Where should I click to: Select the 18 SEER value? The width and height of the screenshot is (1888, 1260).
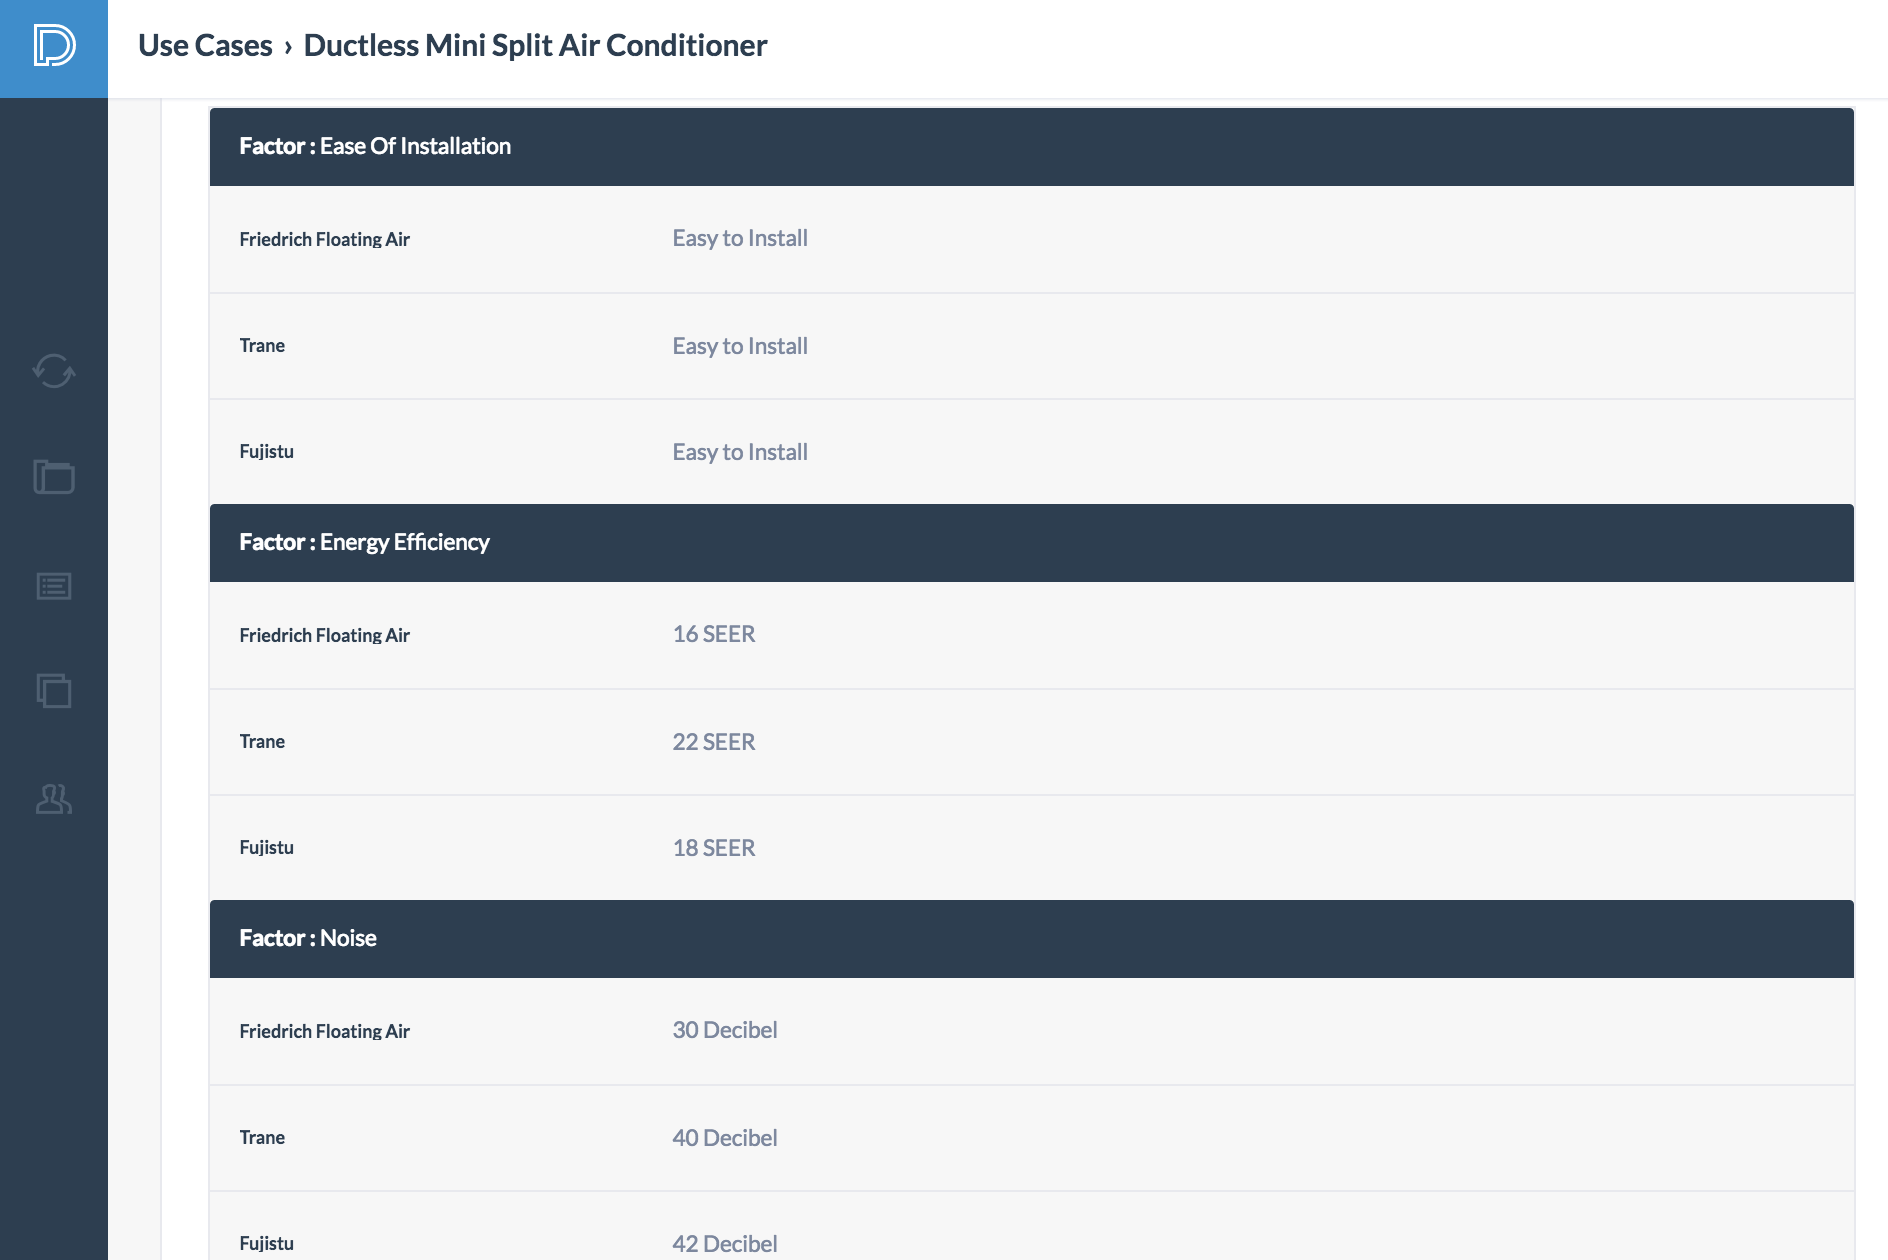(714, 848)
